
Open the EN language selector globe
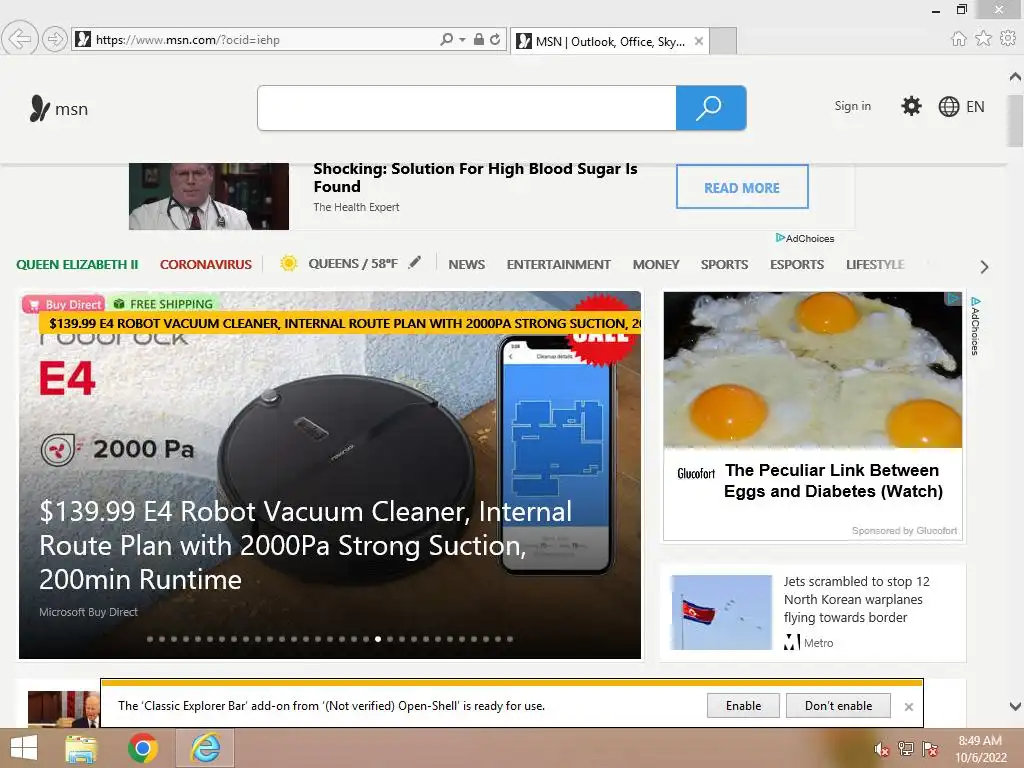(961, 106)
